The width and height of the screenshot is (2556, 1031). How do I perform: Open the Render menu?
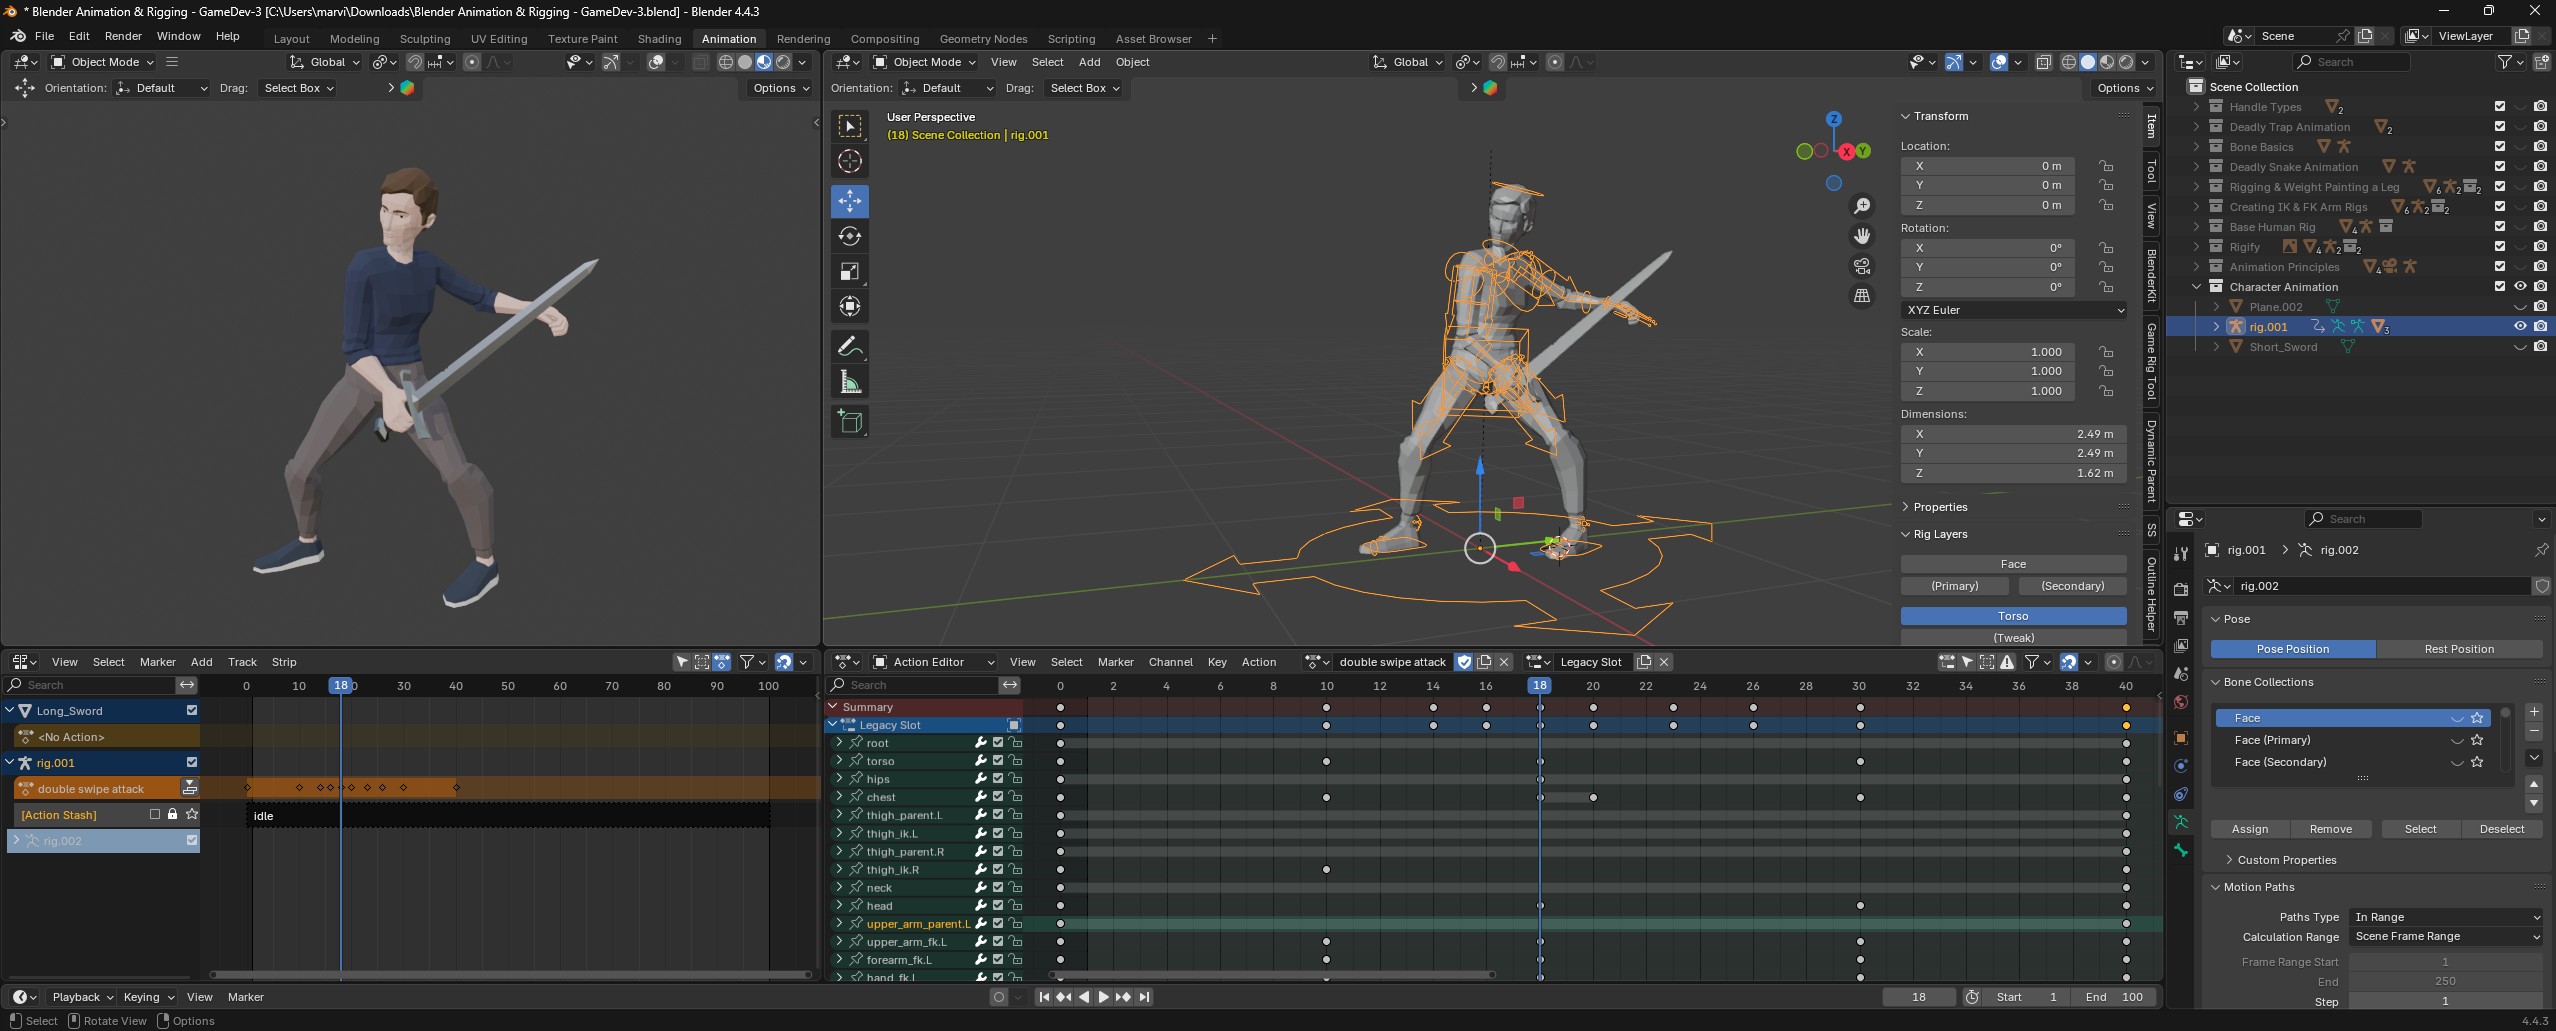[x=123, y=36]
